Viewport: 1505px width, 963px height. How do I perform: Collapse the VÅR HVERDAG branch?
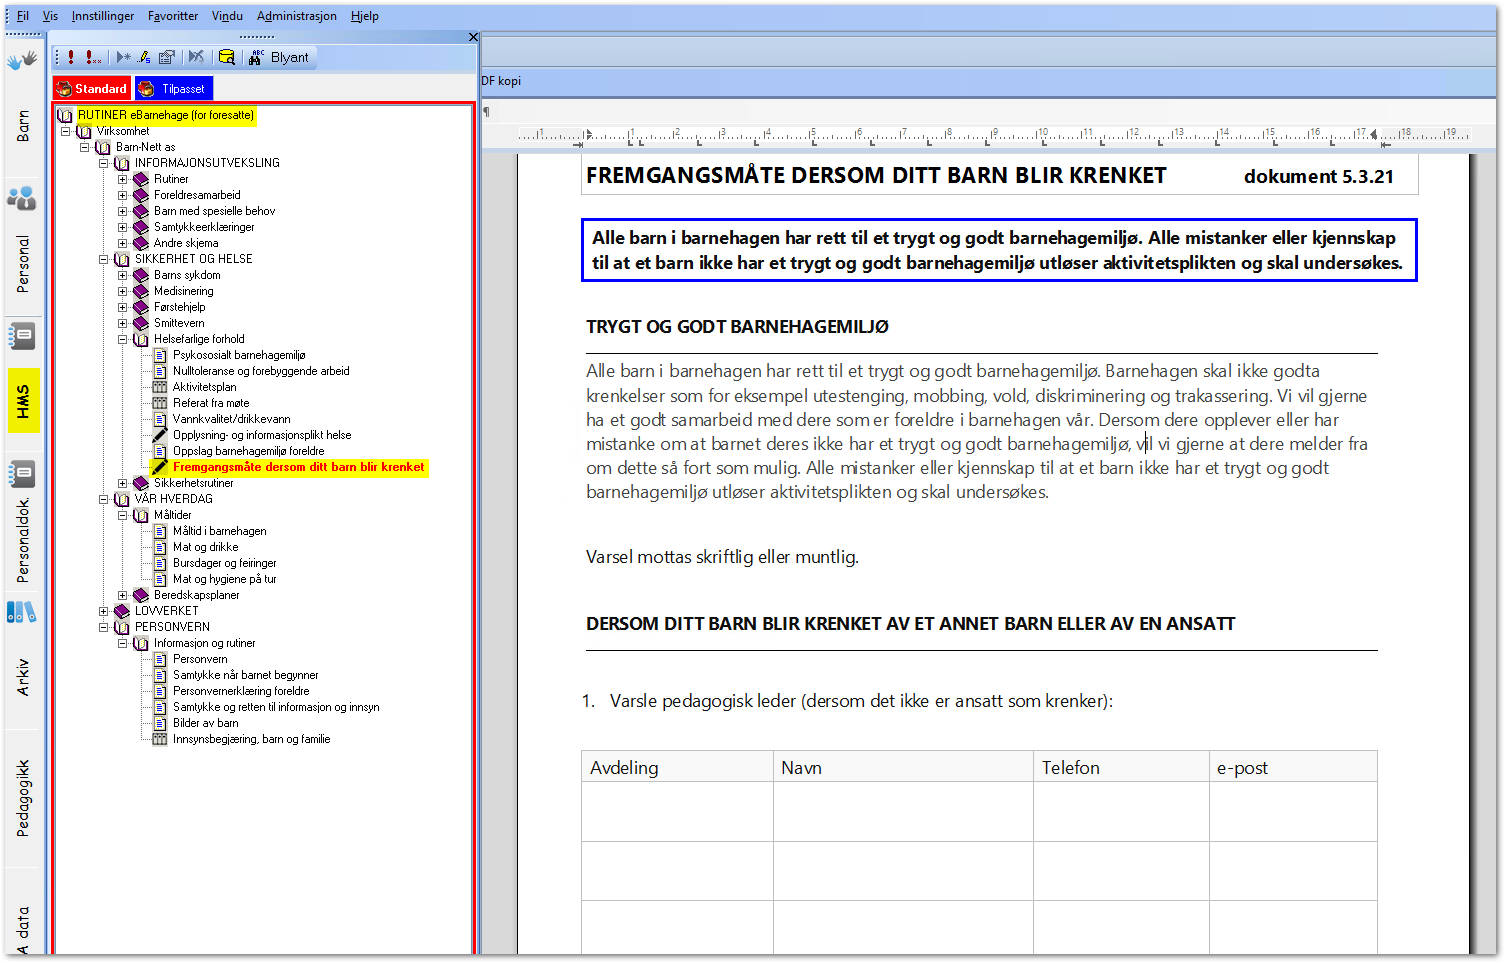(104, 499)
